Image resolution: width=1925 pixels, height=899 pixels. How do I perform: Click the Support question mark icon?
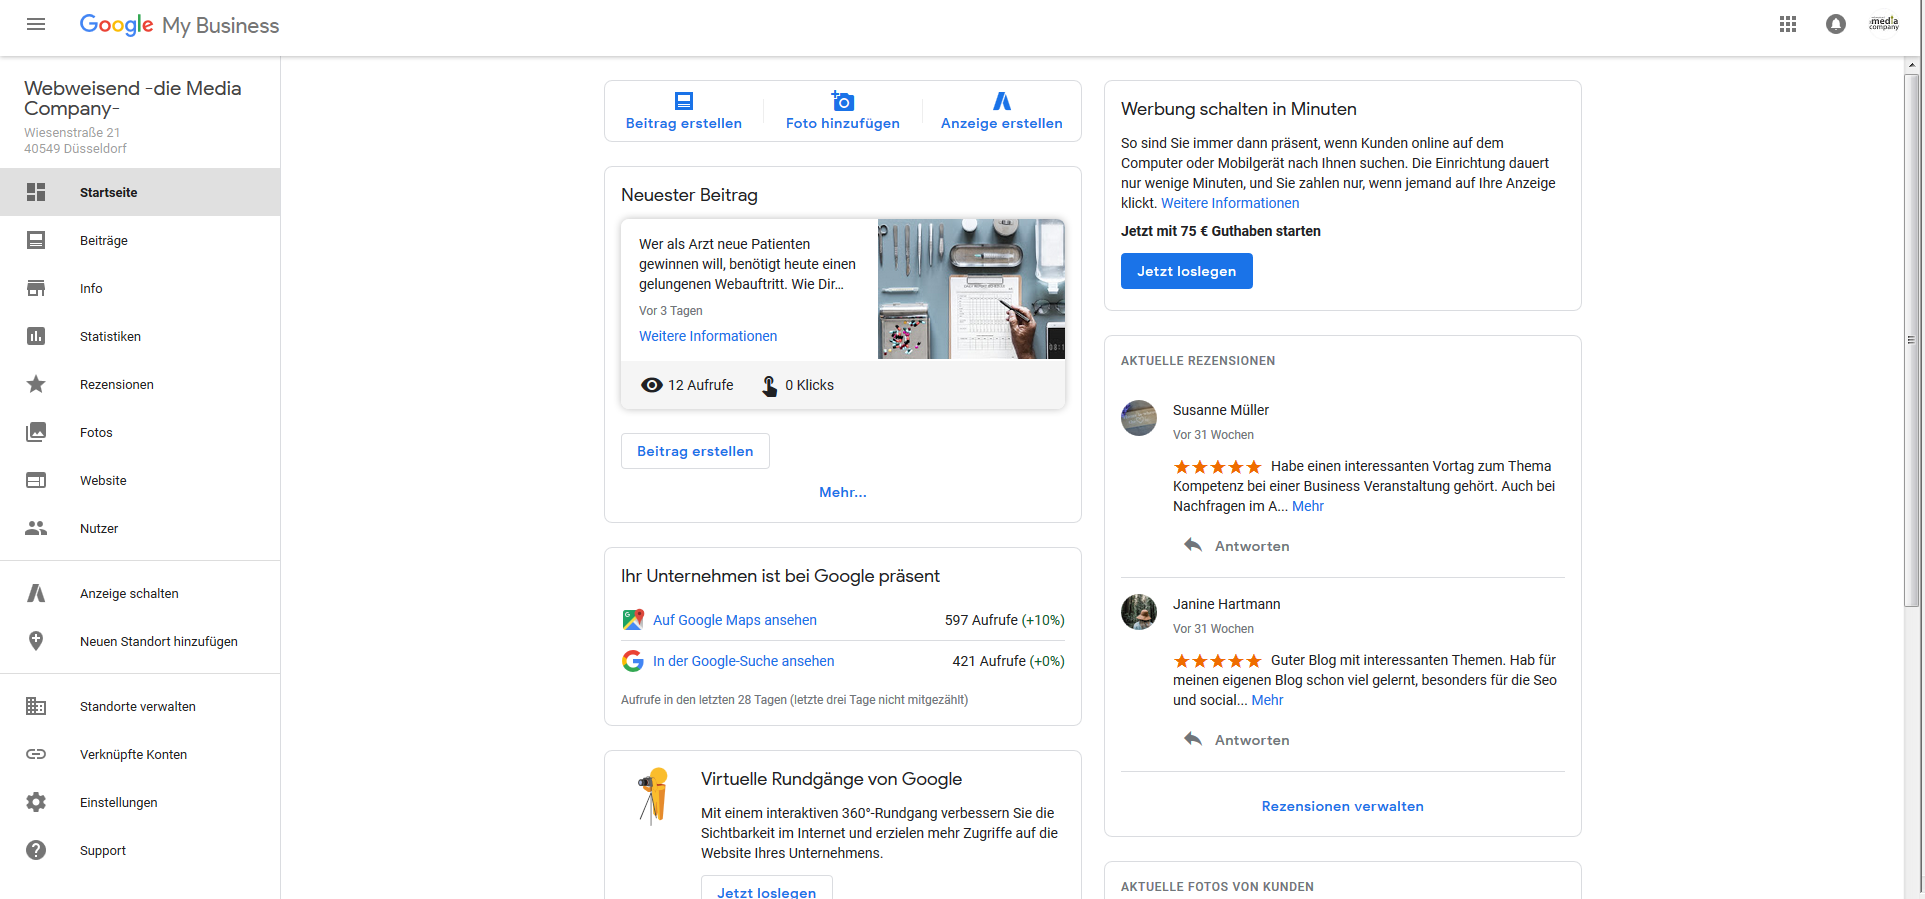36,850
